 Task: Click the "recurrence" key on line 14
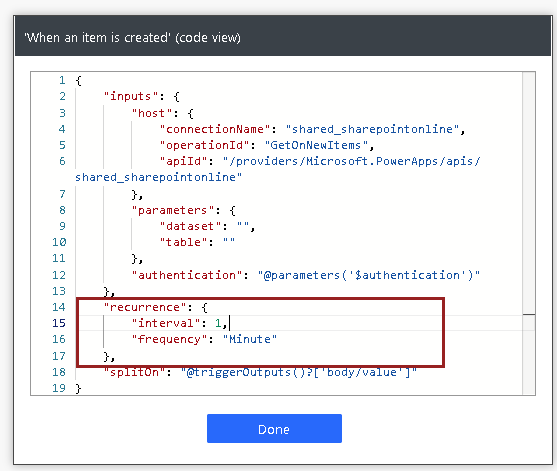[x=145, y=307]
